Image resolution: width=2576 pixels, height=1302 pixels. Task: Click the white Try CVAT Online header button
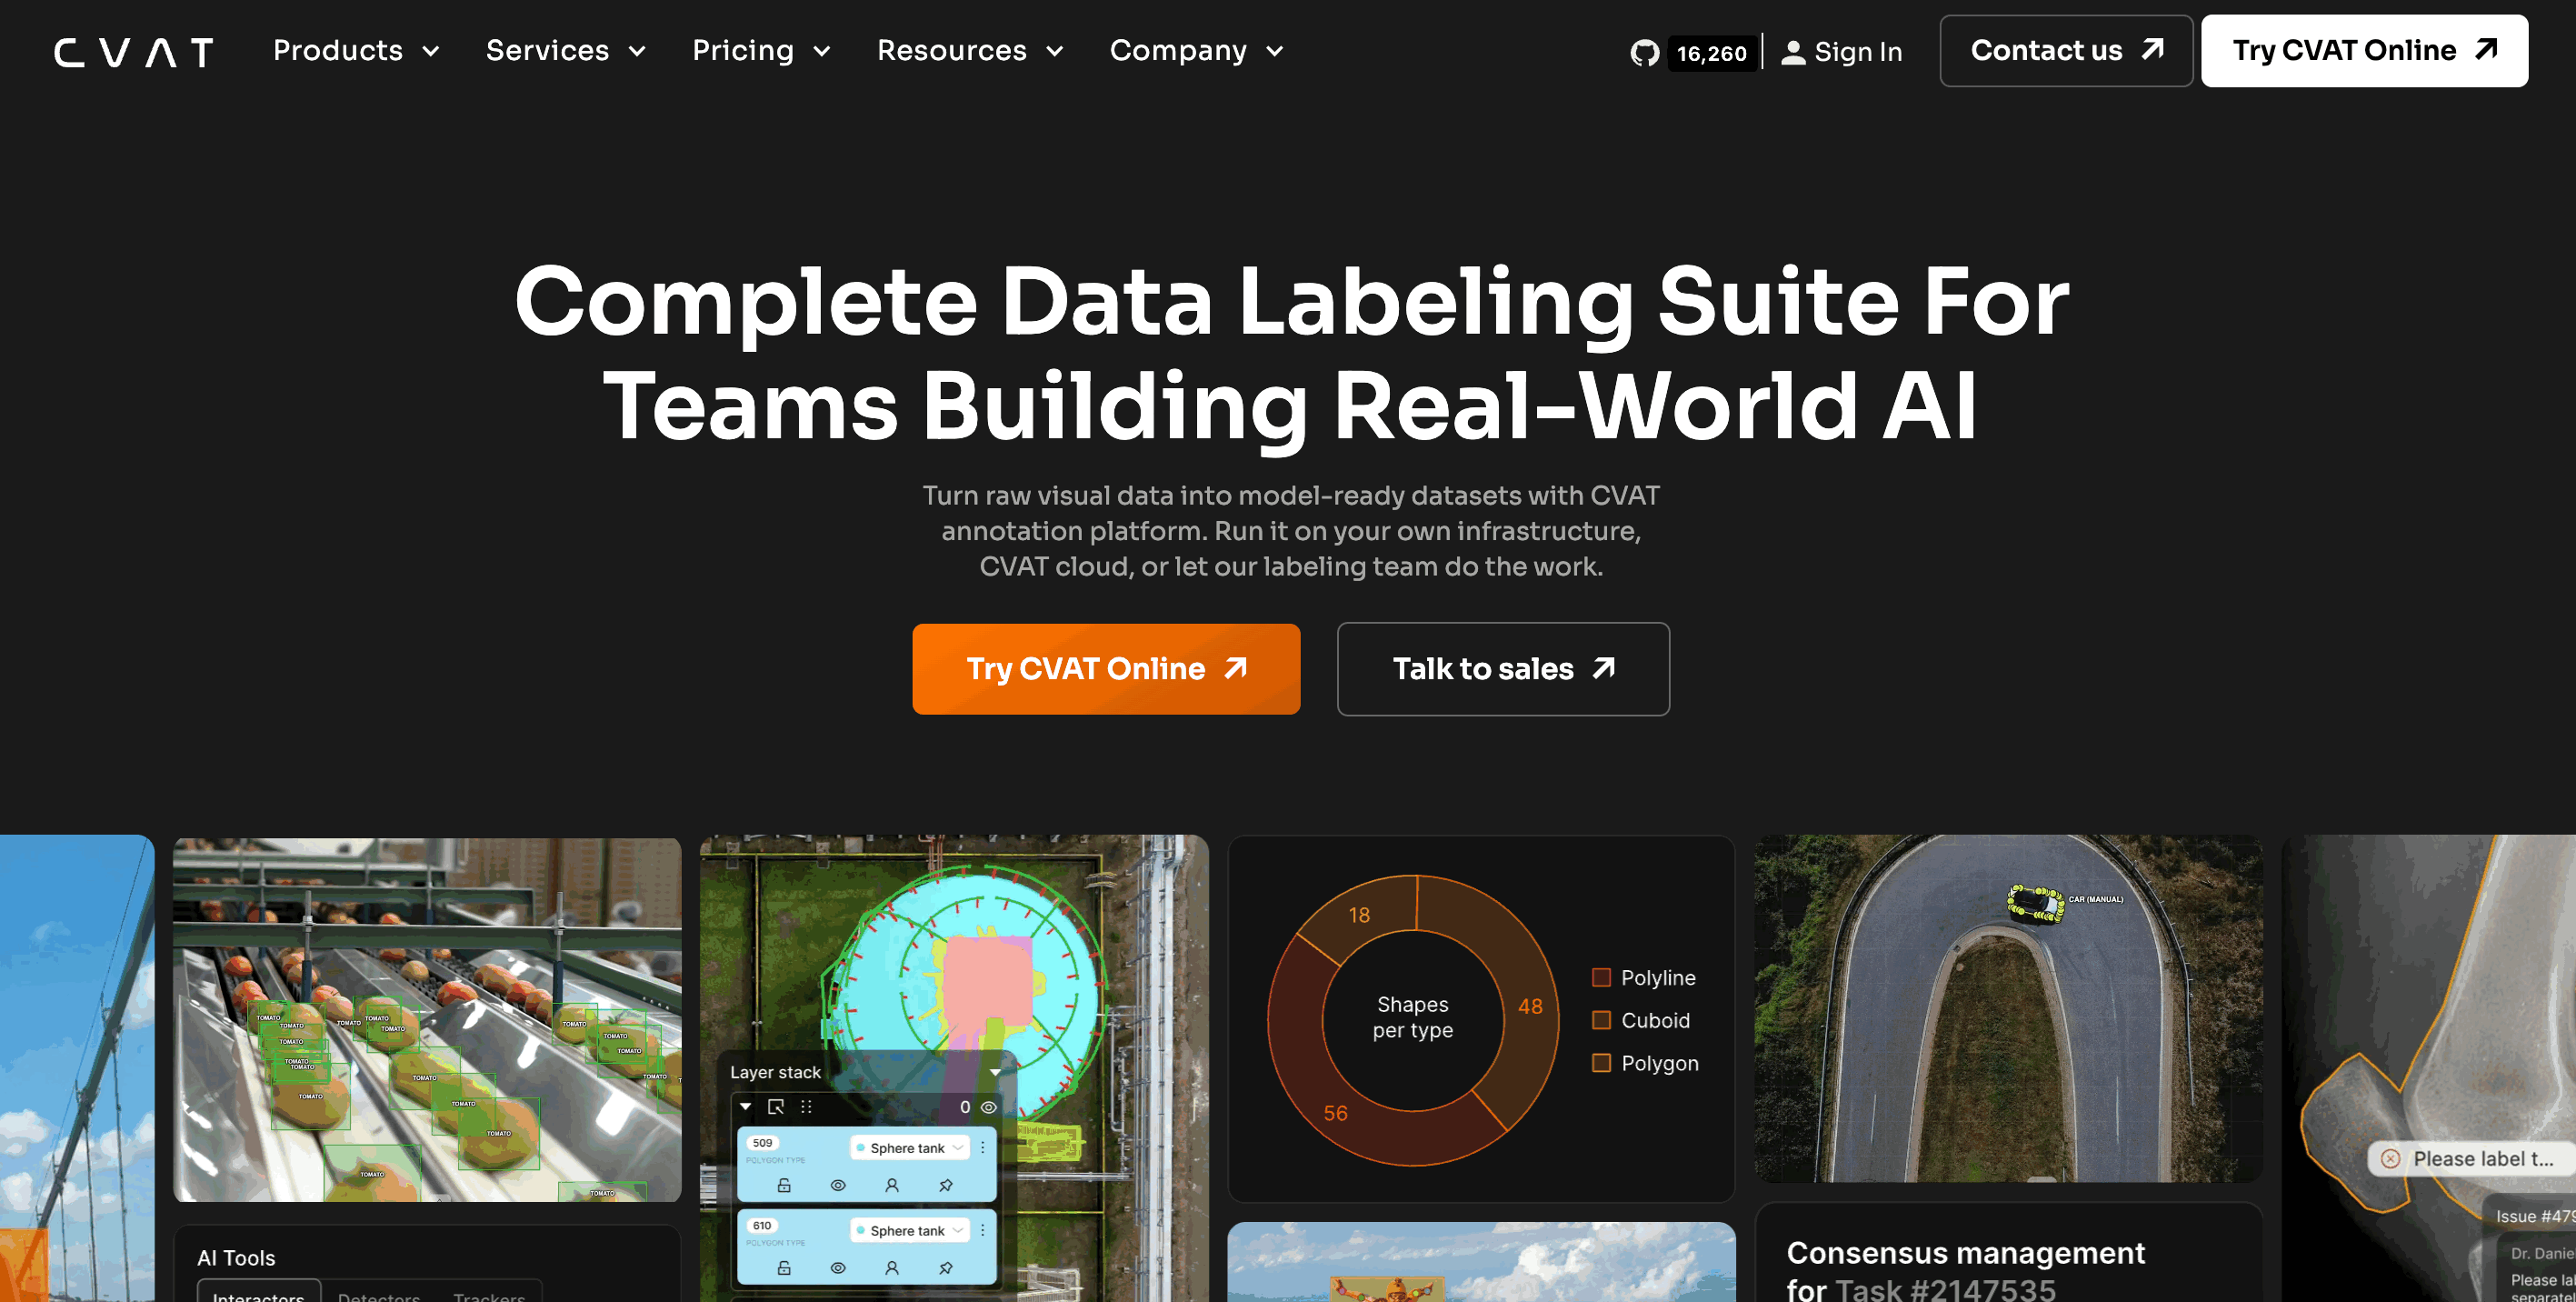click(2365, 51)
